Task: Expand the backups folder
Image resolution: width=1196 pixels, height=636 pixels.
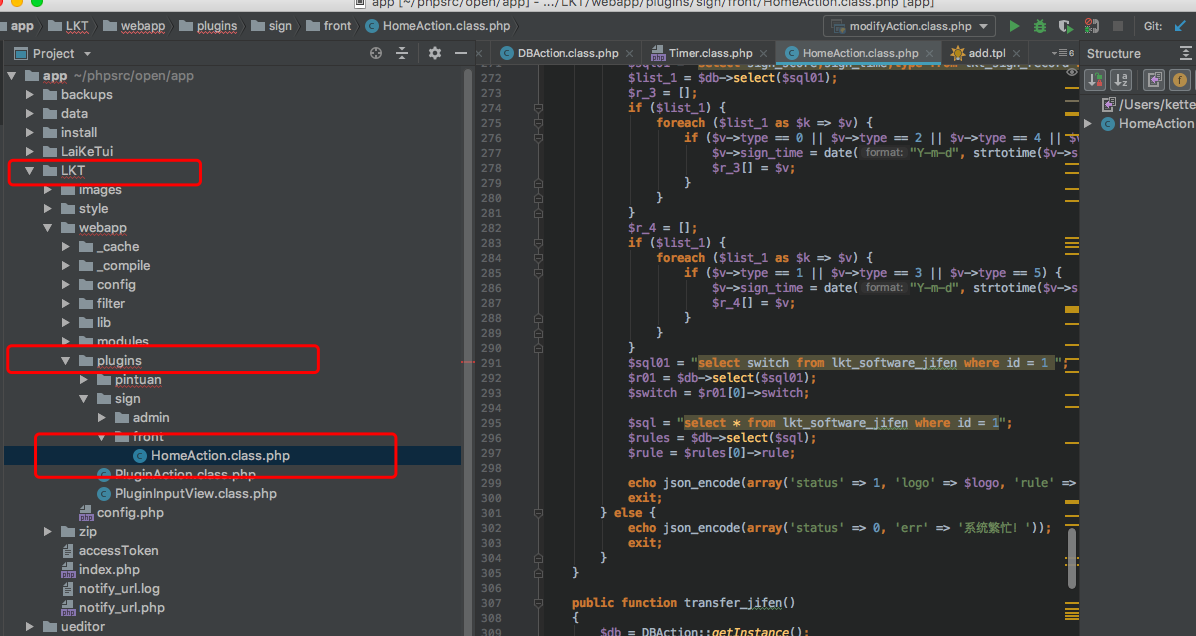Action: tap(30, 95)
